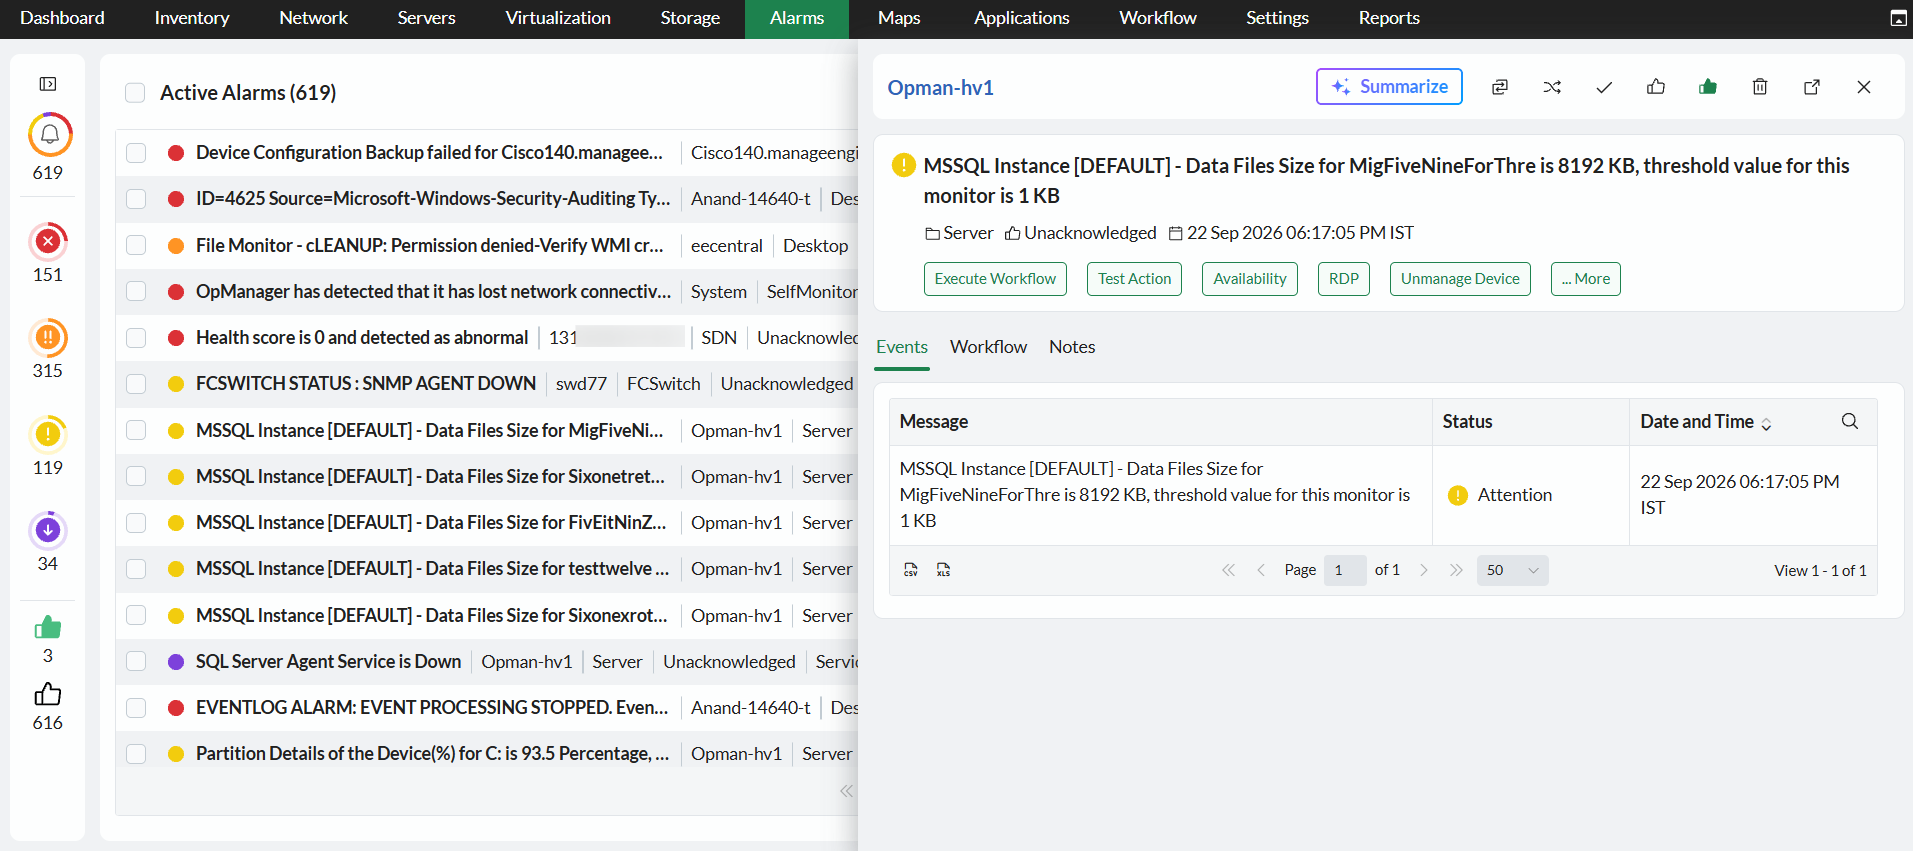Open the Settings top menu
The image size is (1913, 851).
point(1277,18)
